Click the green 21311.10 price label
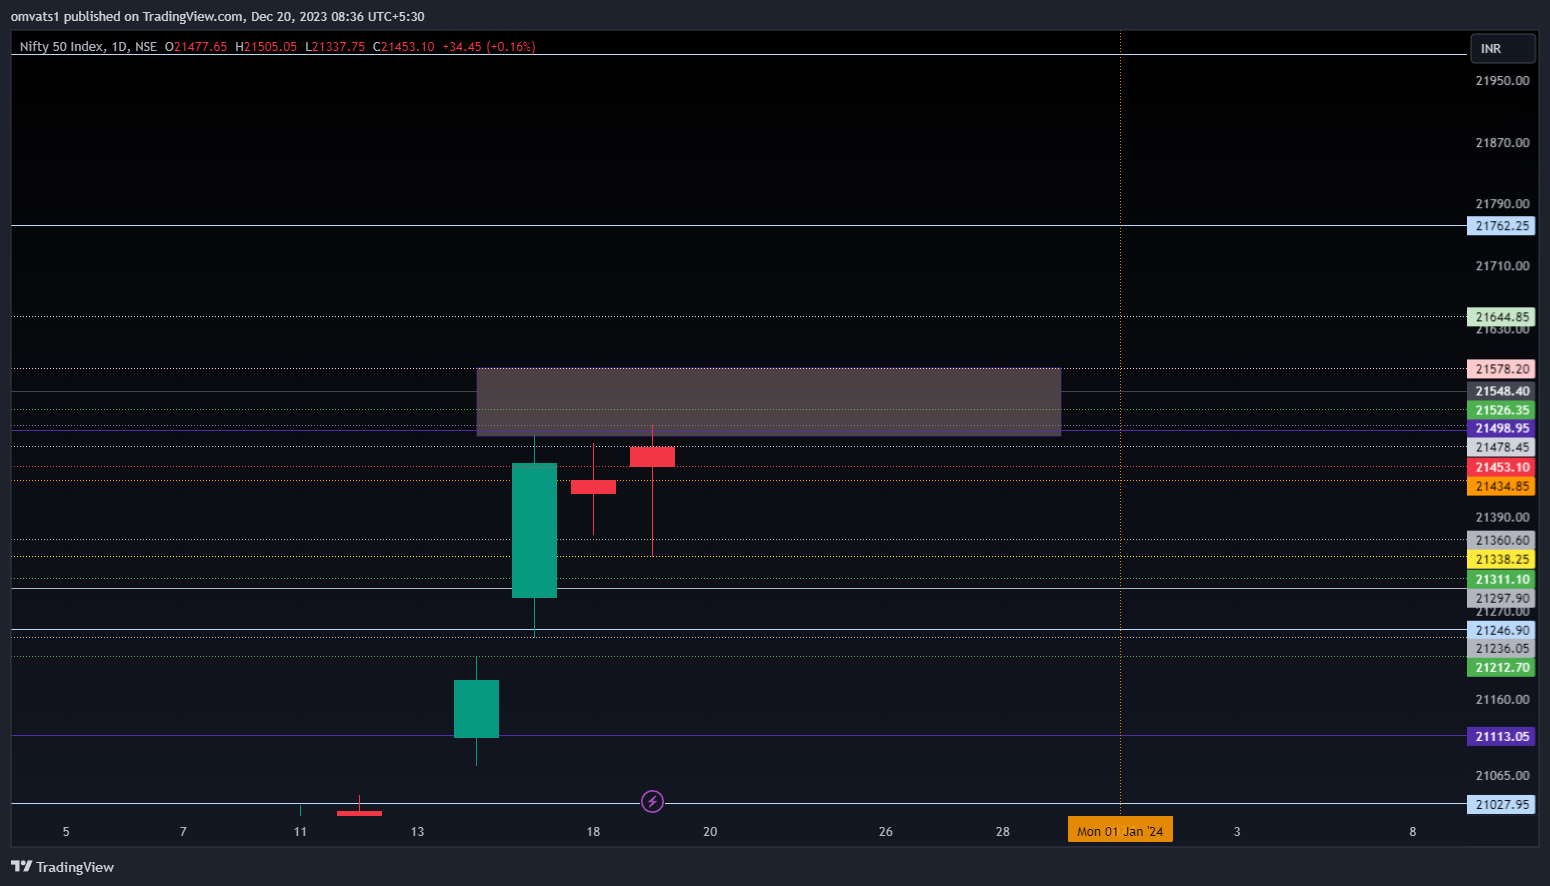 (1501, 579)
